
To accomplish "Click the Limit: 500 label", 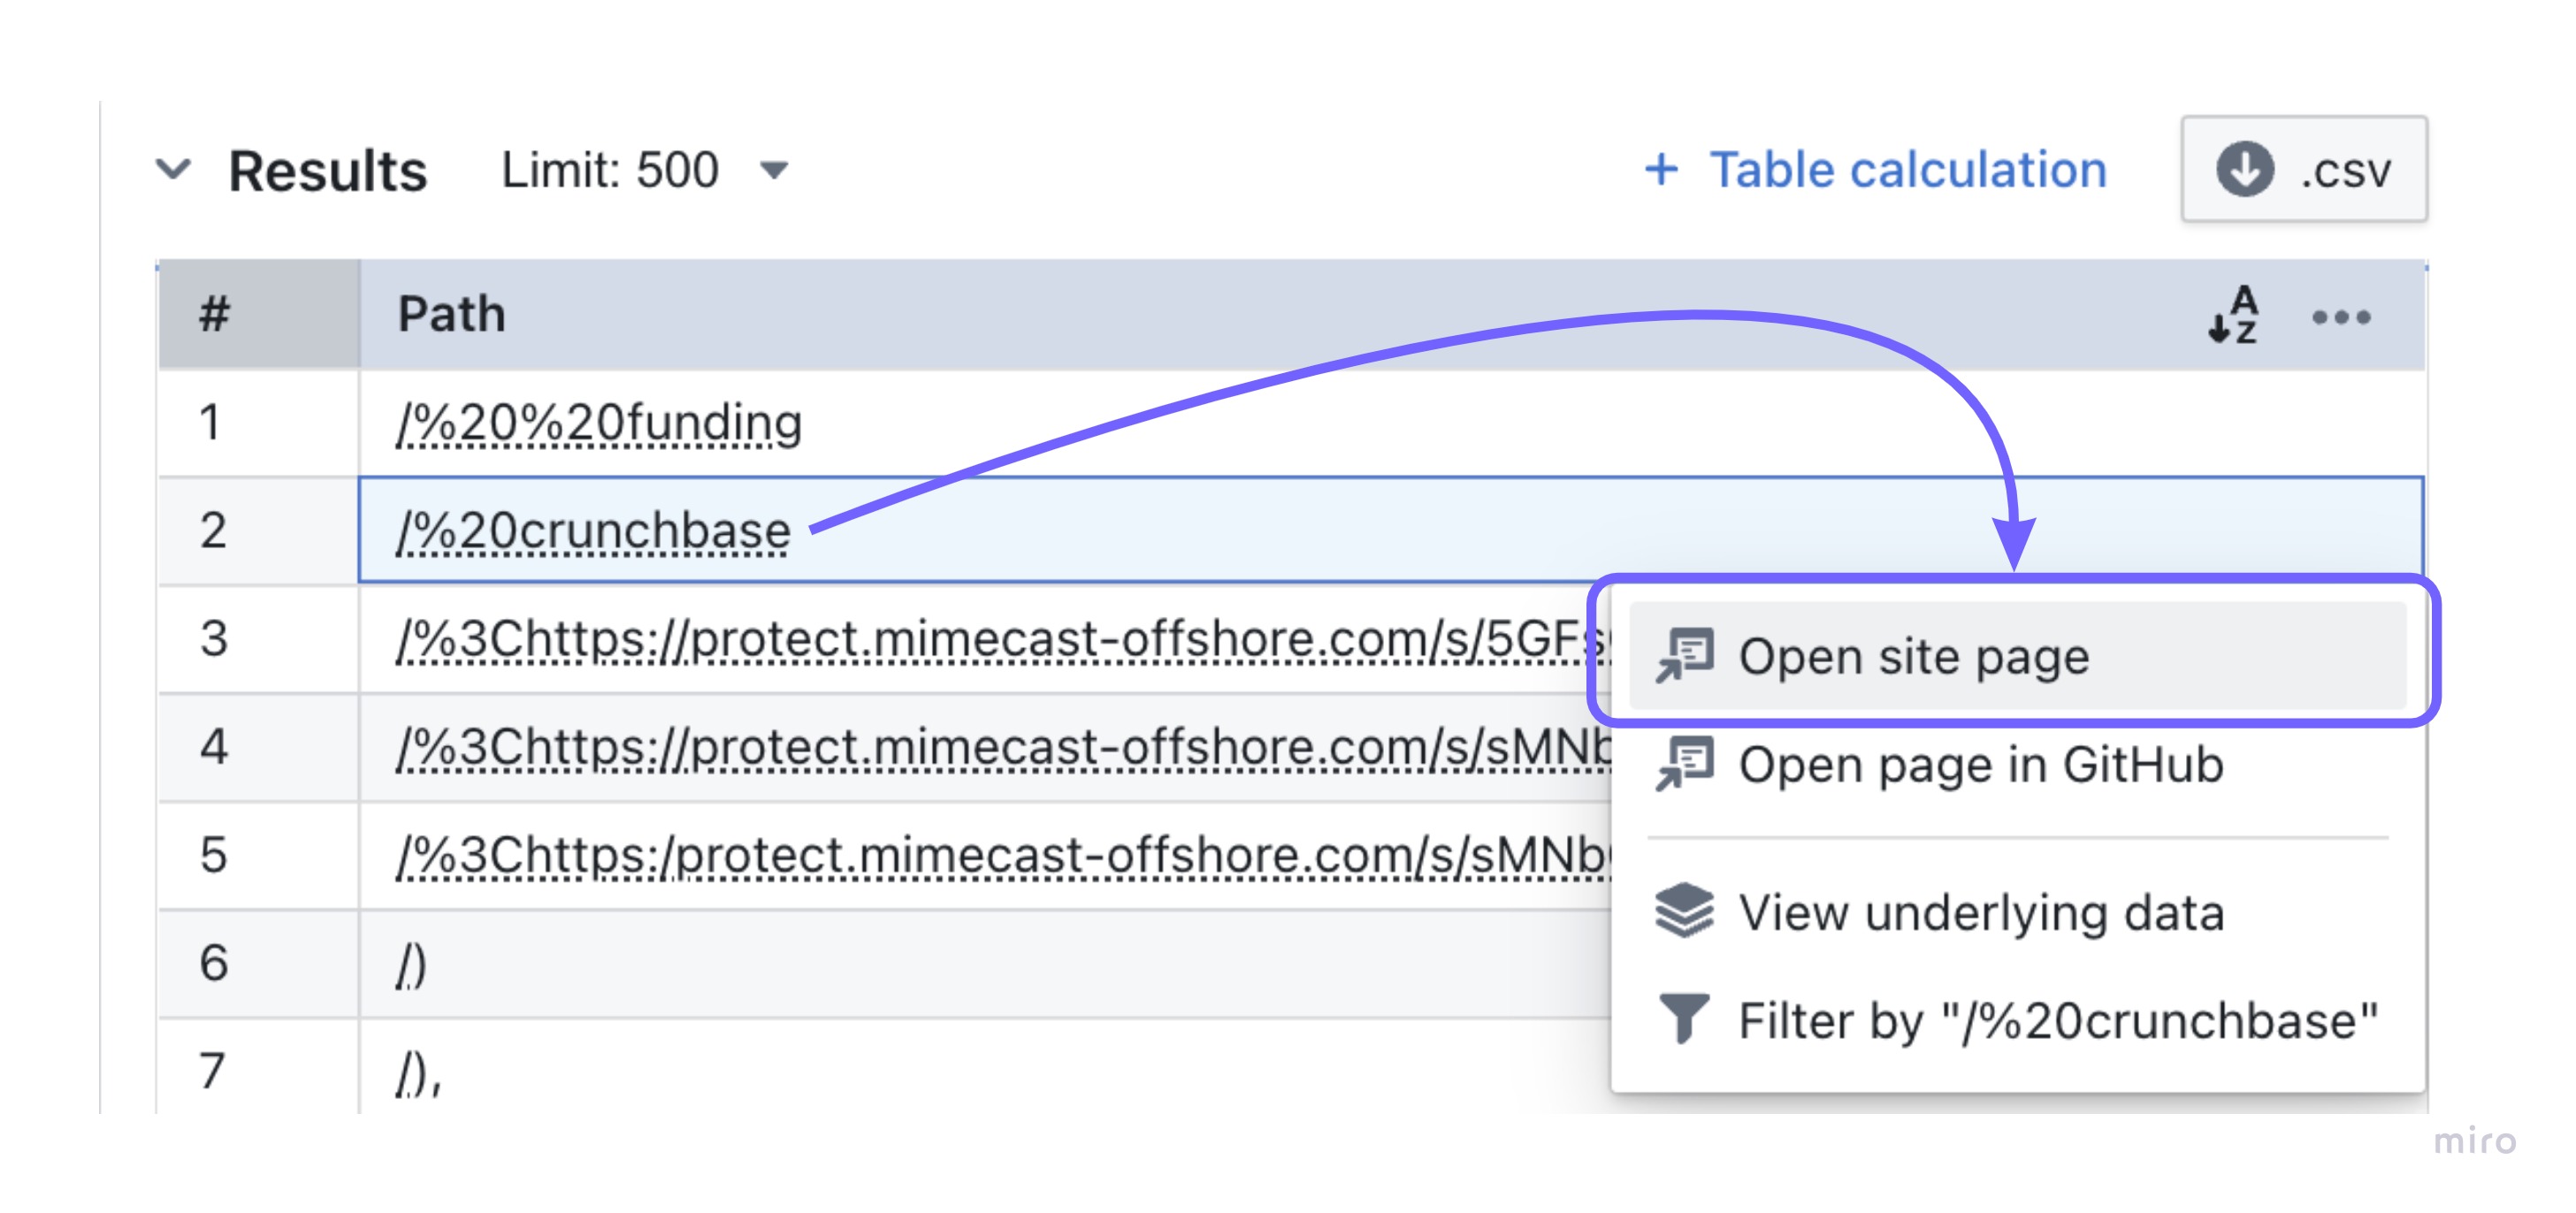I will (610, 170).
